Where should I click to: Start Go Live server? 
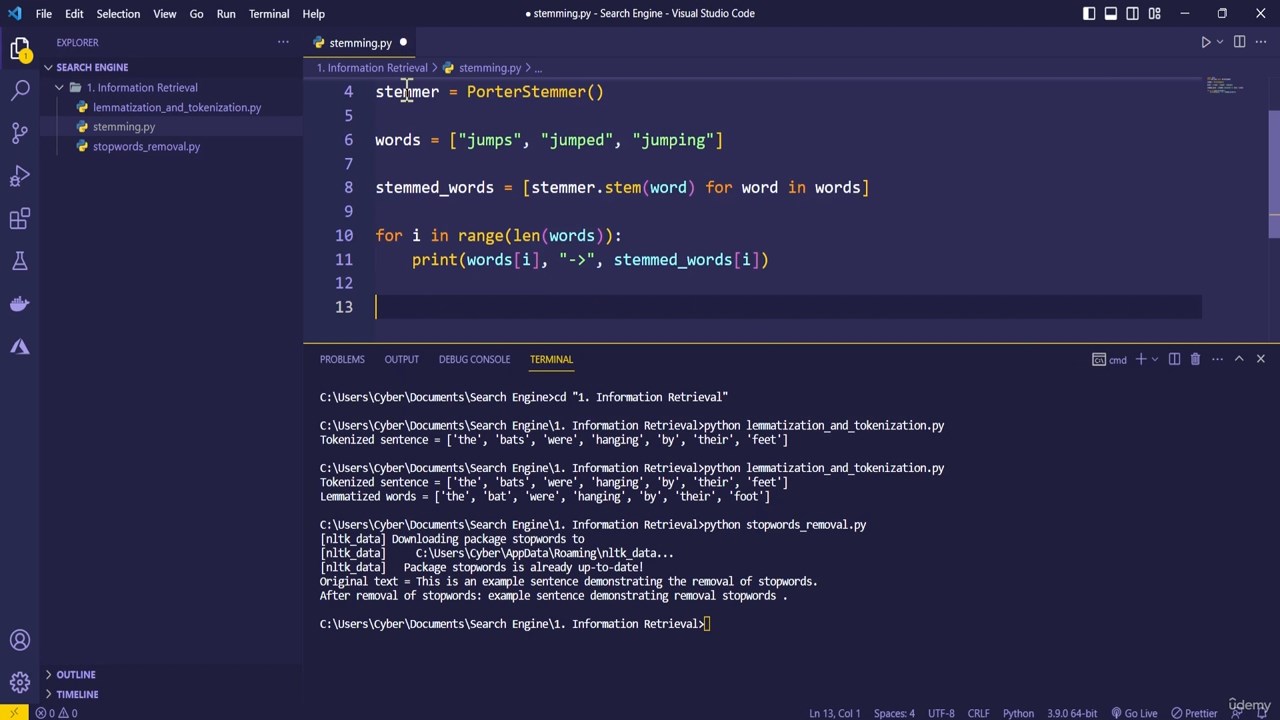click(1133, 713)
